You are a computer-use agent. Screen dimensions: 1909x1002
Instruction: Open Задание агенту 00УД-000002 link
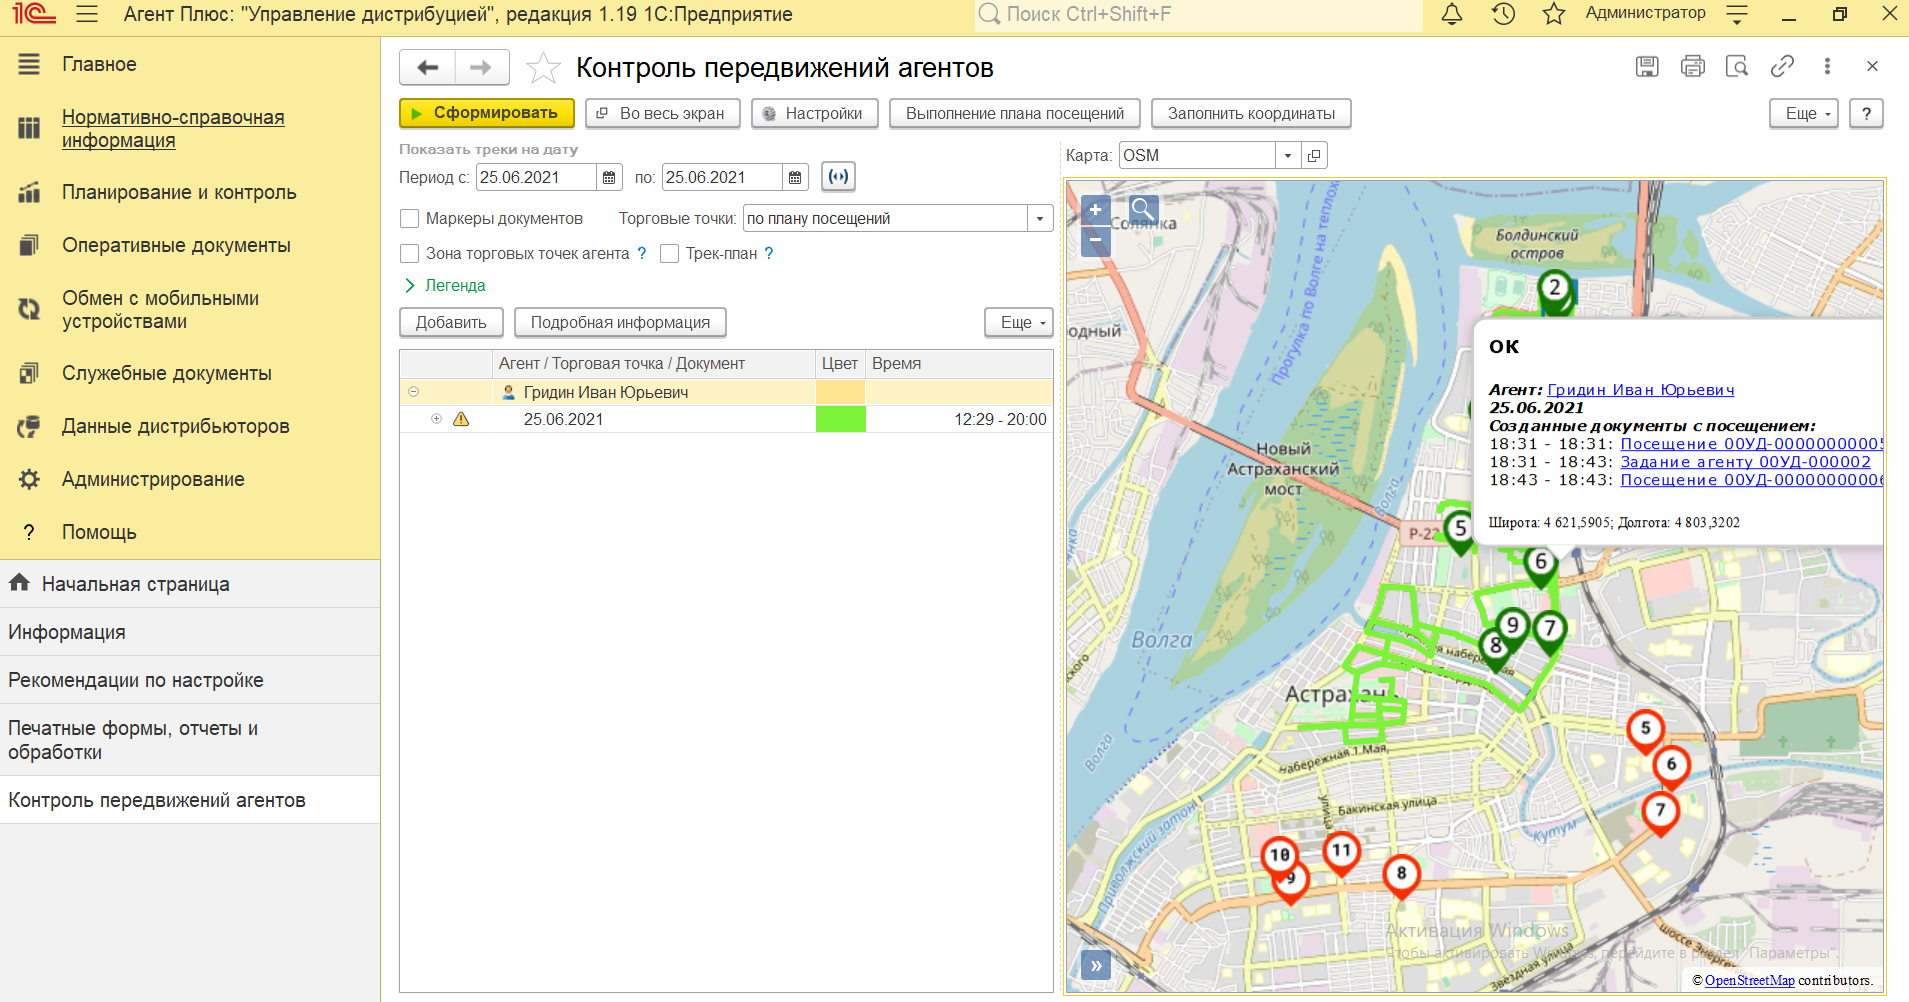1745,462
